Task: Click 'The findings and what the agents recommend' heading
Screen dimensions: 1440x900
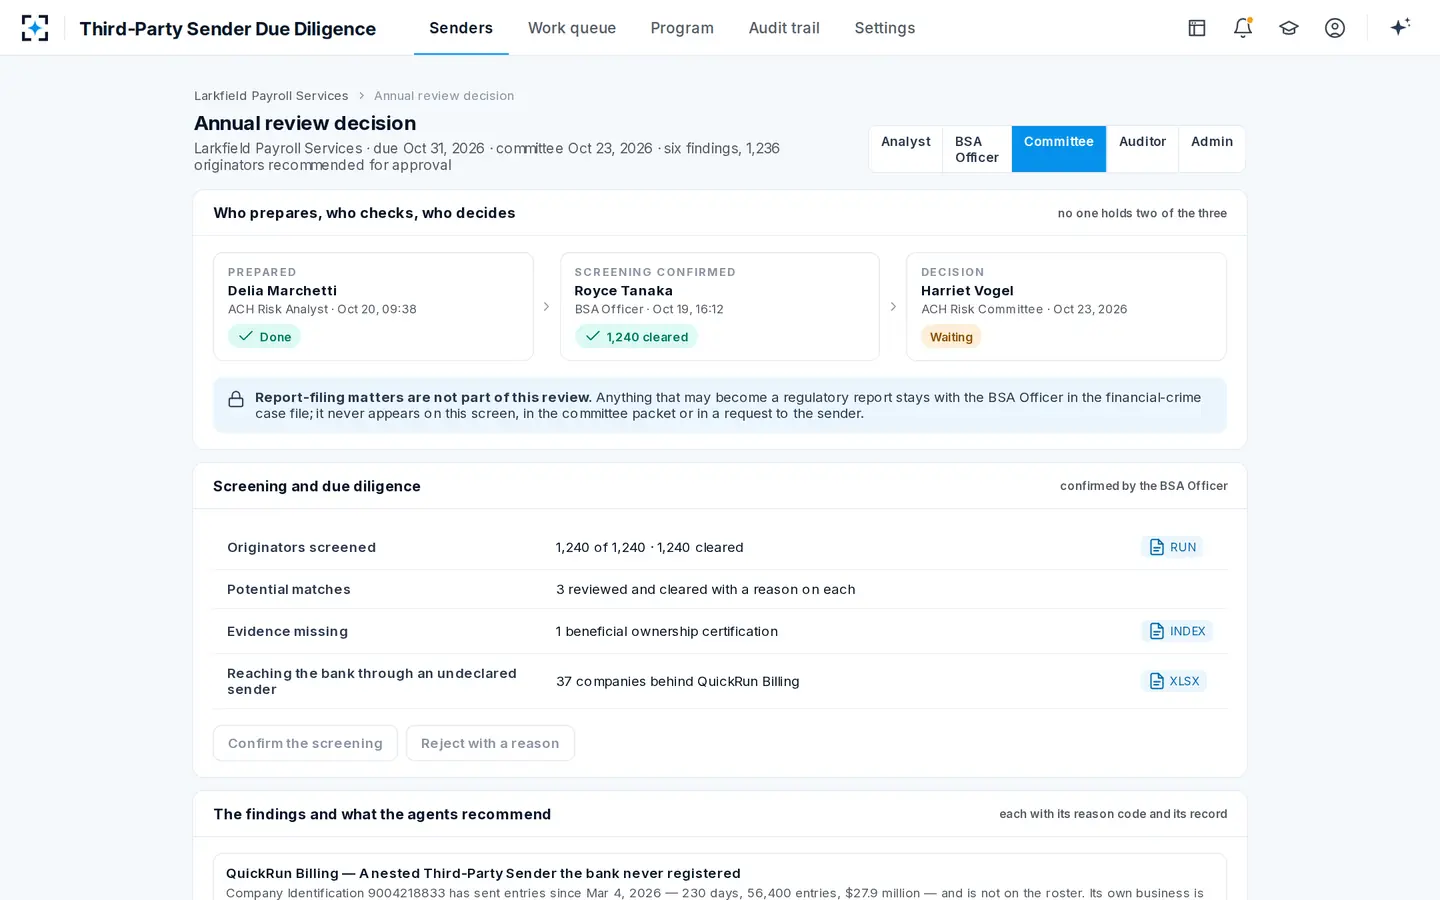Action: pyautogui.click(x=382, y=814)
